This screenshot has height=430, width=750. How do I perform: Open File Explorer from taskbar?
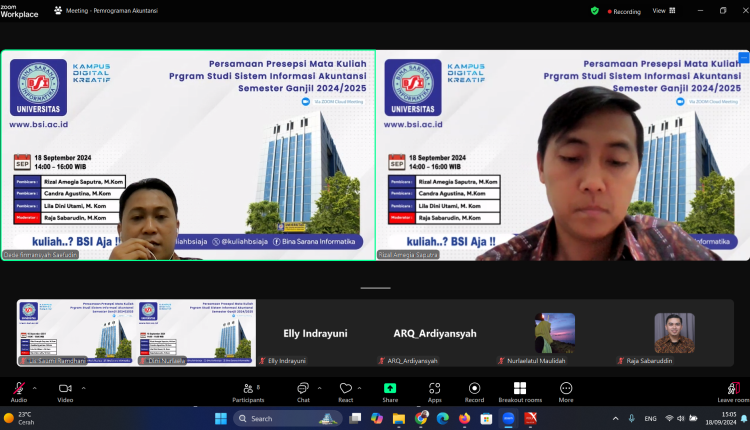pos(399,419)
